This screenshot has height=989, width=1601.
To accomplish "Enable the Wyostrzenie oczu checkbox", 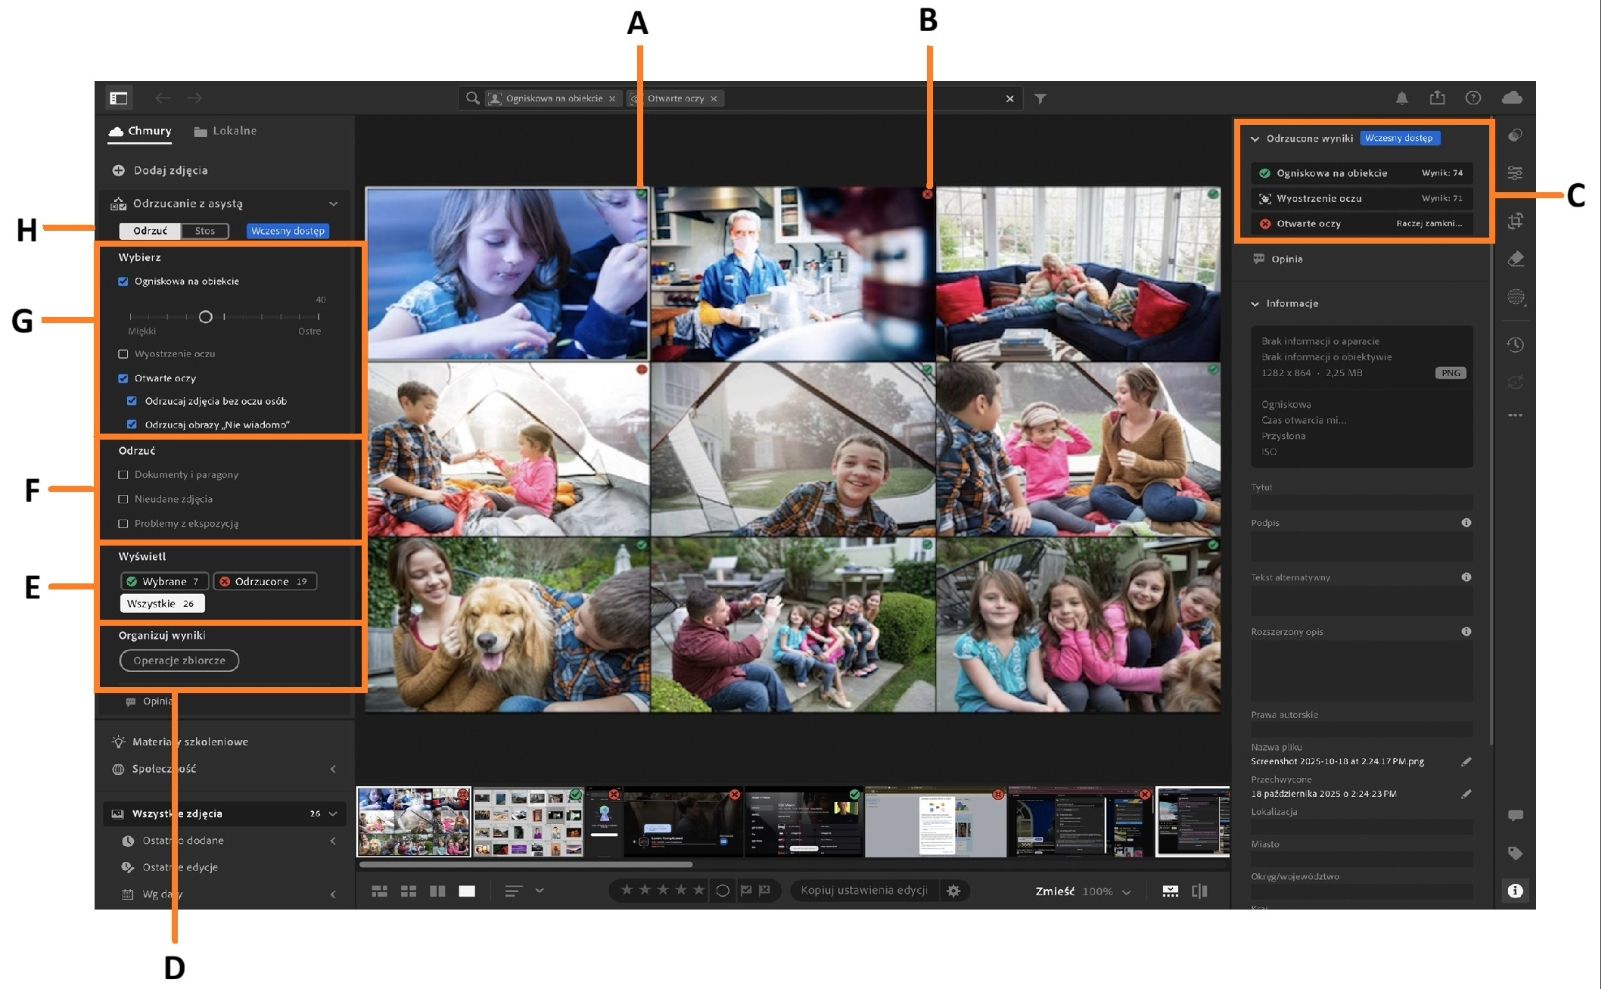I will [123, 353].
